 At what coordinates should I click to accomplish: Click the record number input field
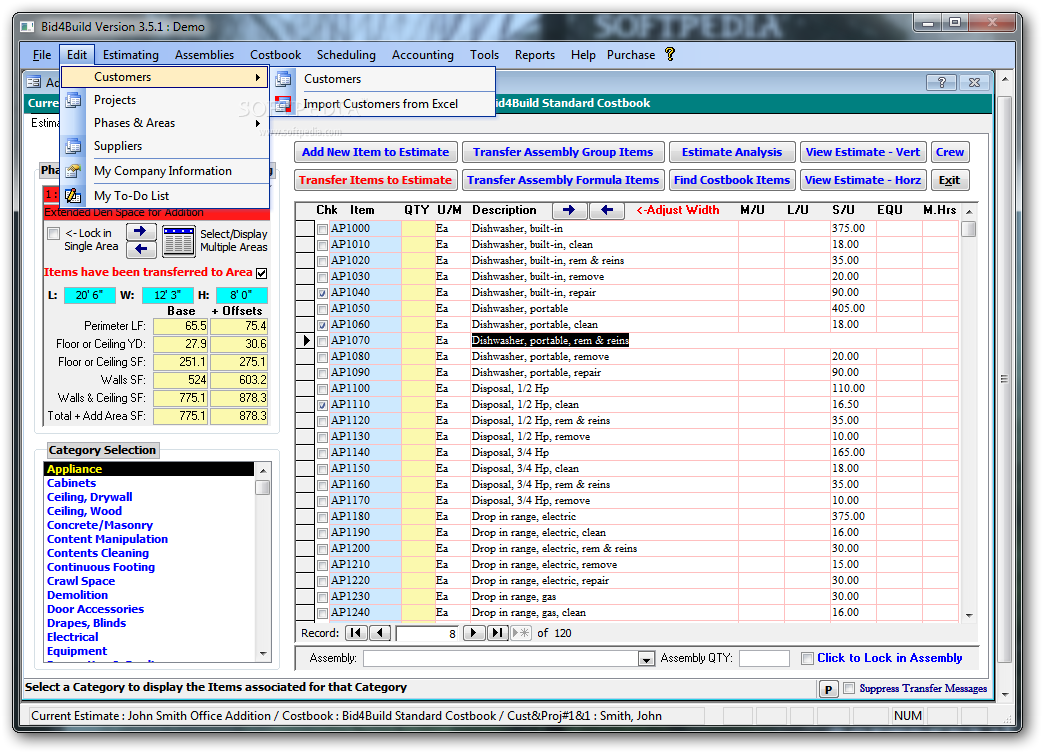[428, 633]
